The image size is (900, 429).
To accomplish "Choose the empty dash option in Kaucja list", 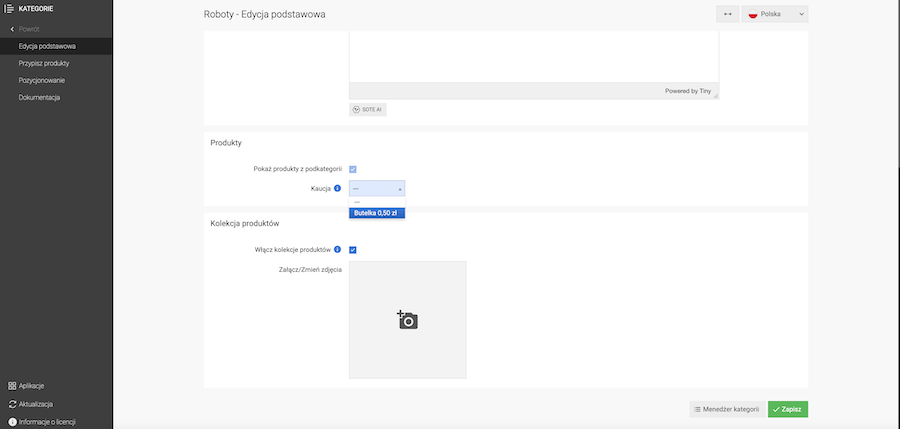I will [x=377, y=201].
